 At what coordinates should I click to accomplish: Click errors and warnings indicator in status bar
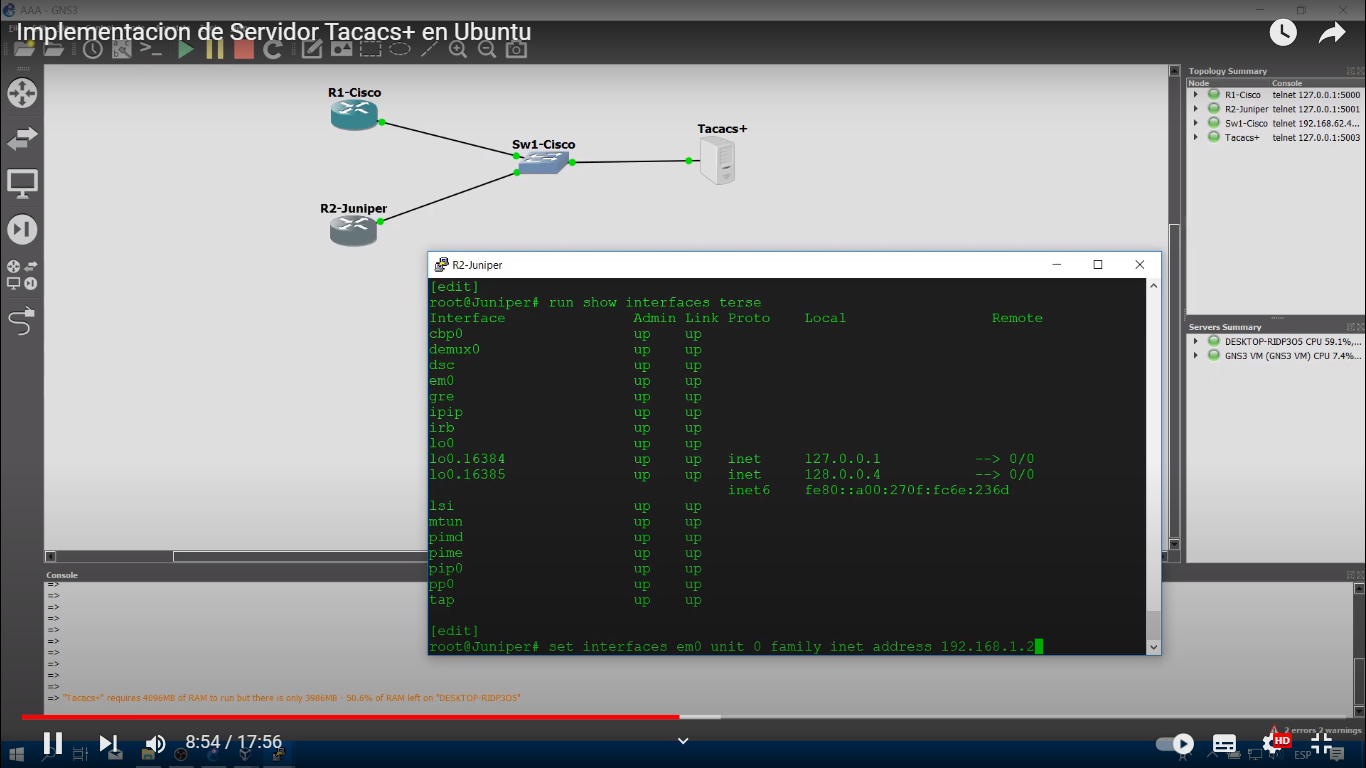tap(1313, 730)
